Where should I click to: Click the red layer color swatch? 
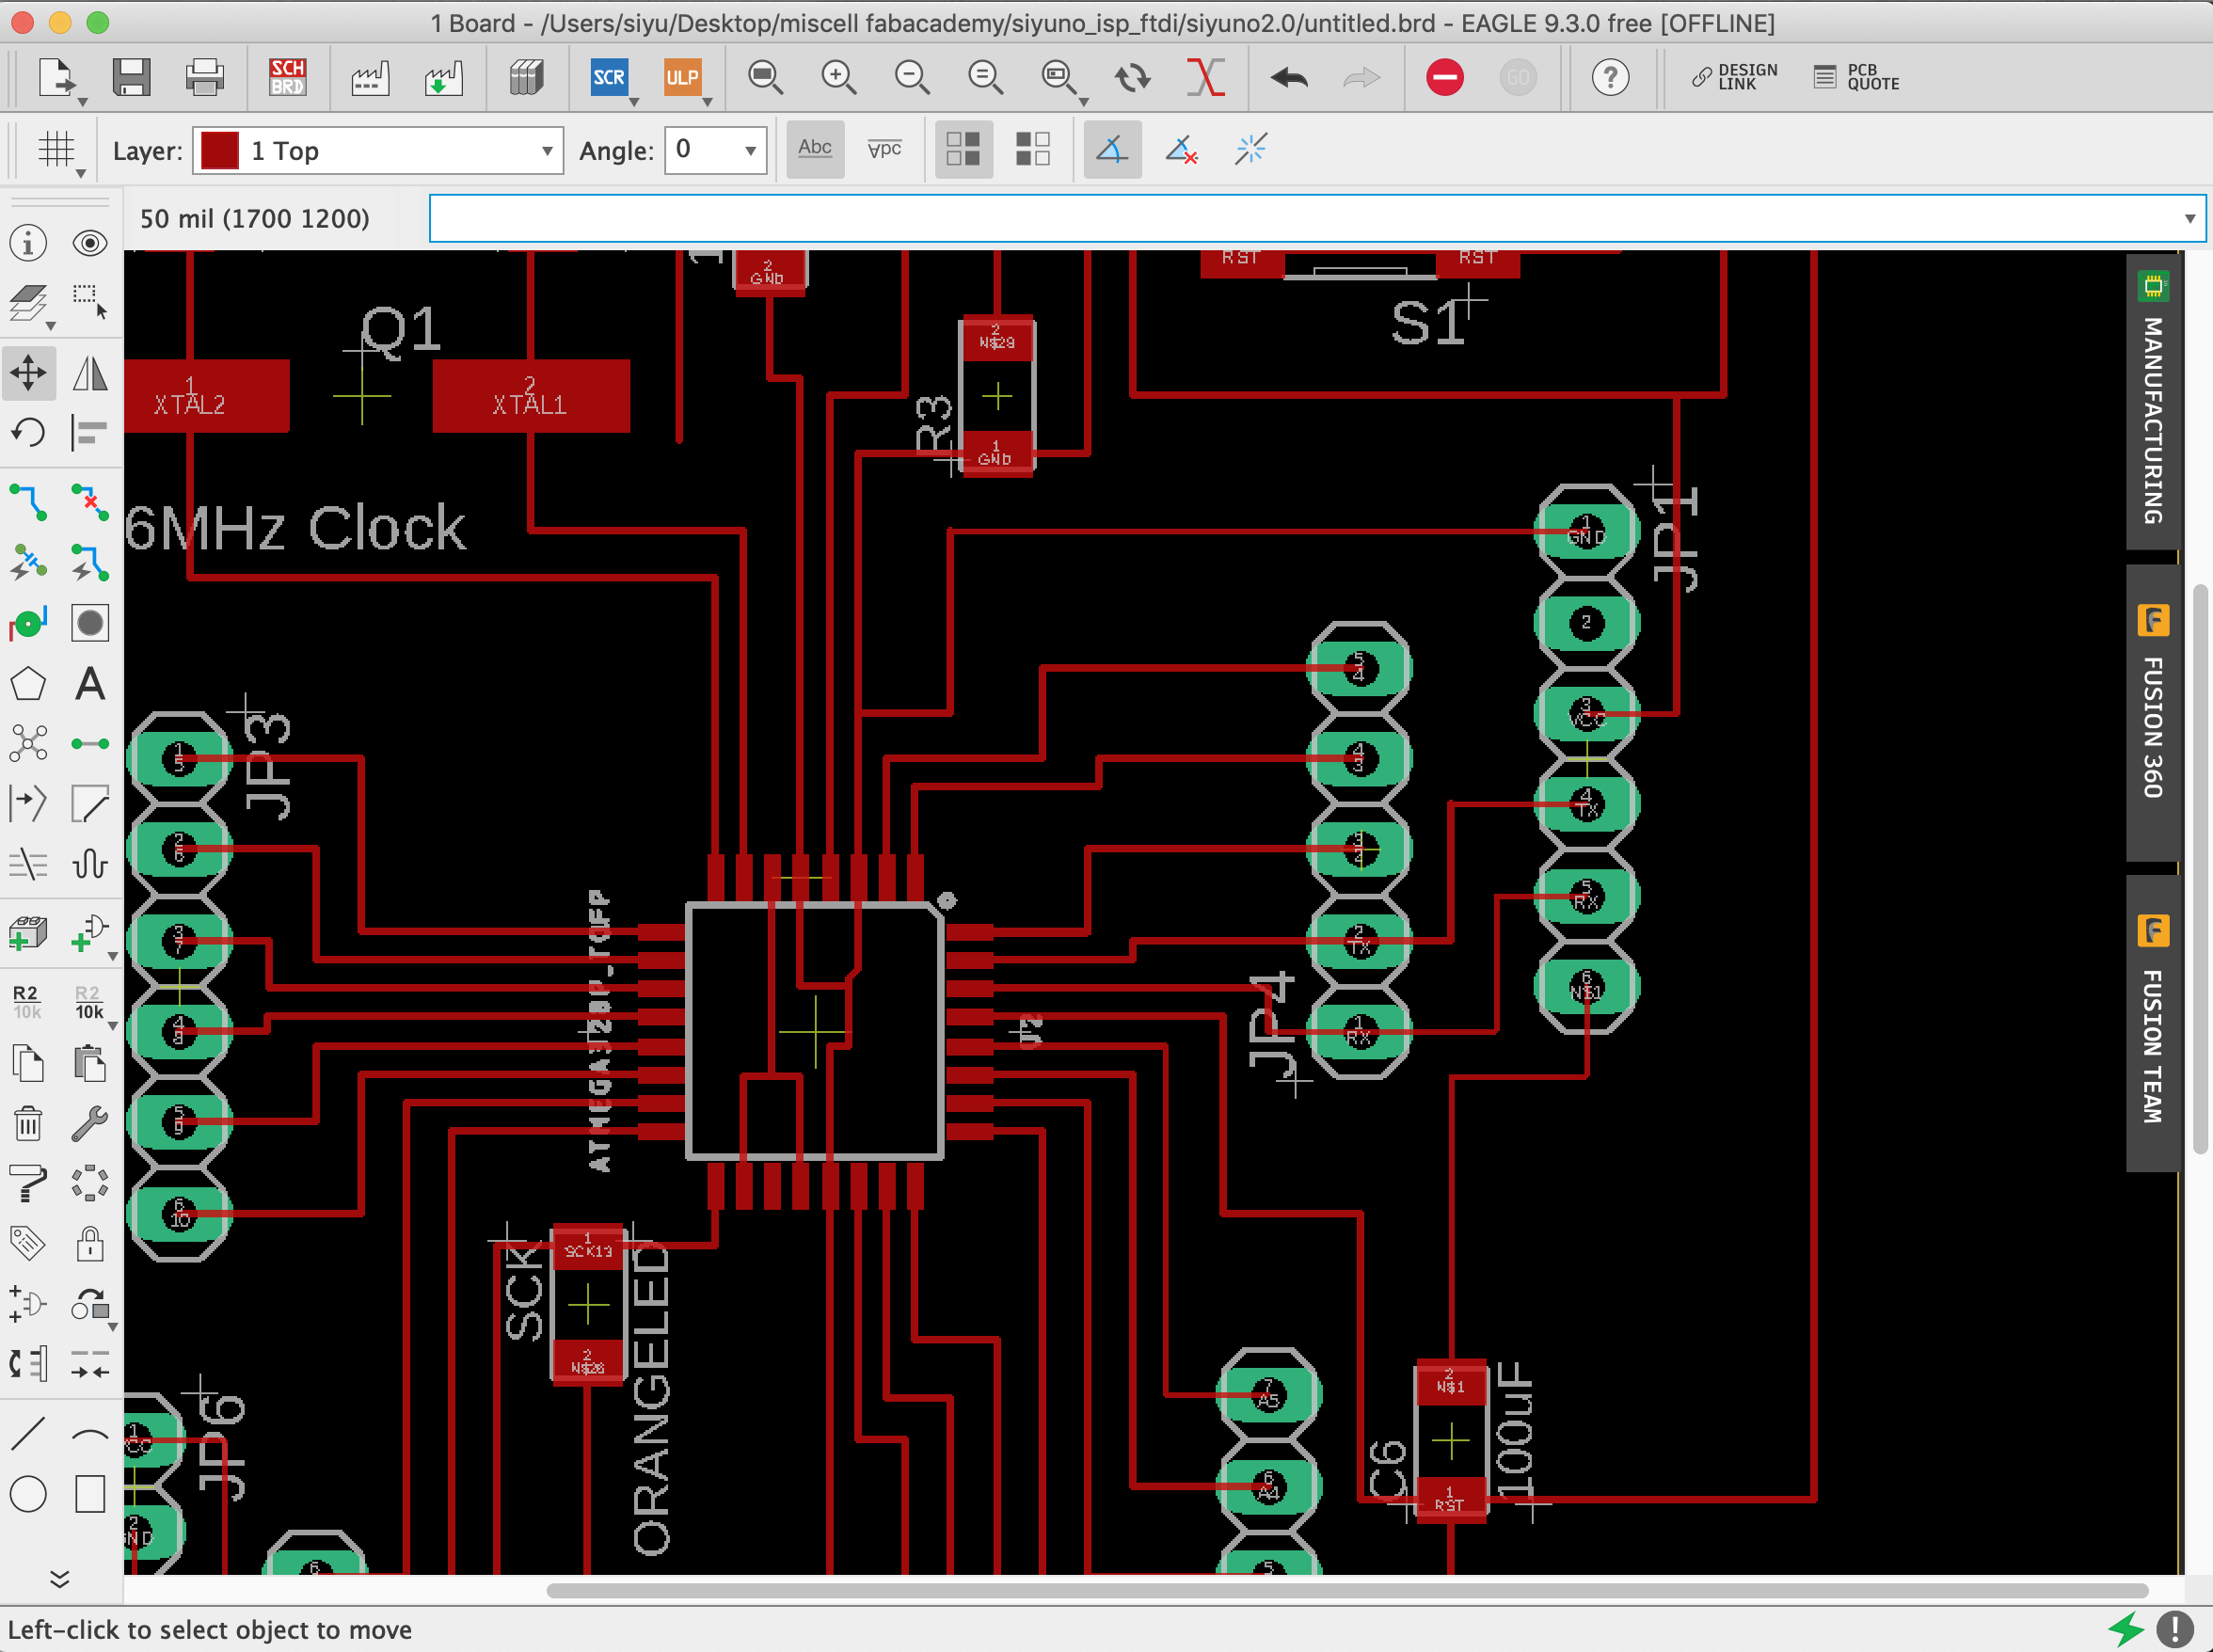(219, 150)
